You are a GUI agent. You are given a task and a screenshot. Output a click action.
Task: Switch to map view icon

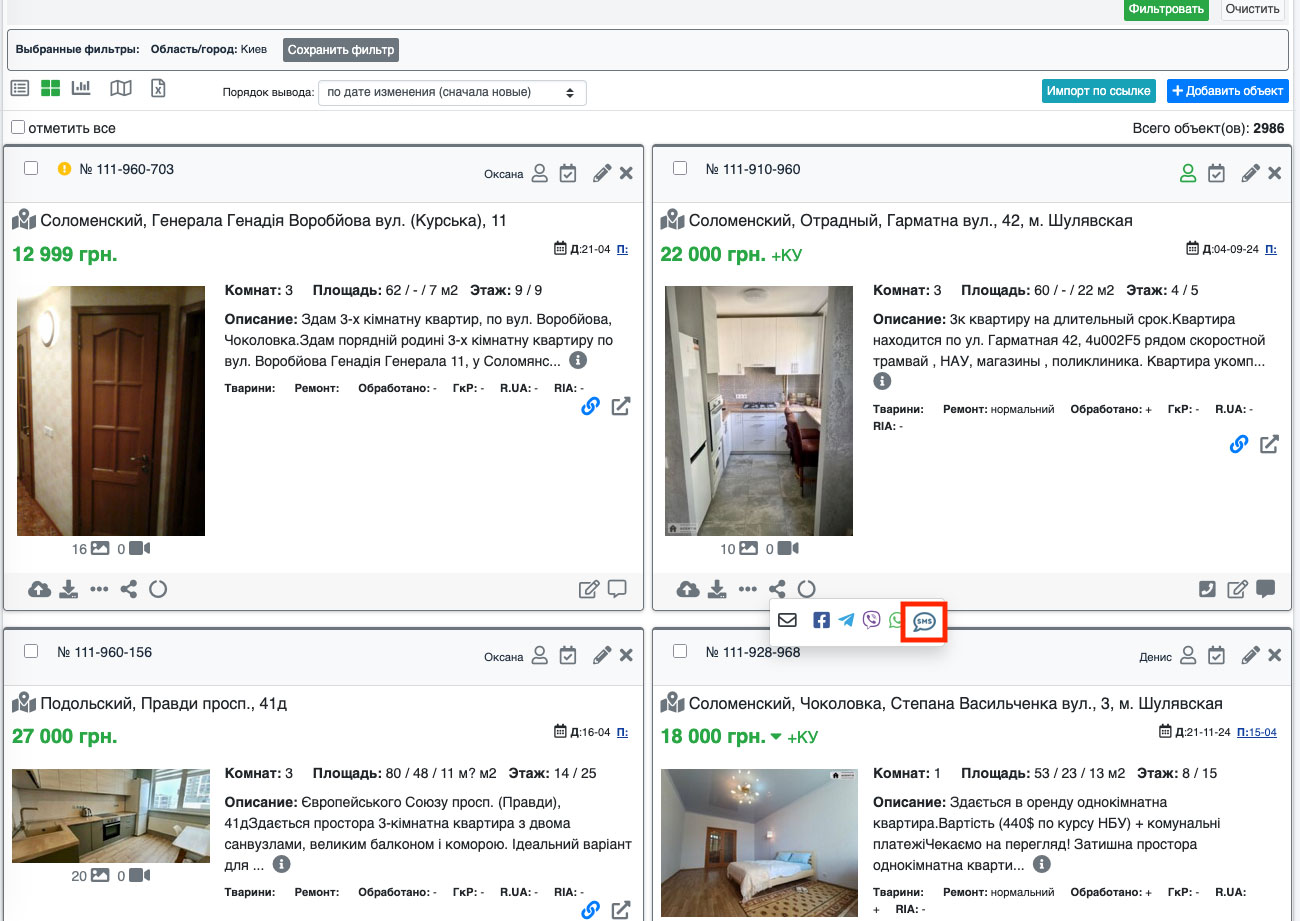[x=121, y=89]
